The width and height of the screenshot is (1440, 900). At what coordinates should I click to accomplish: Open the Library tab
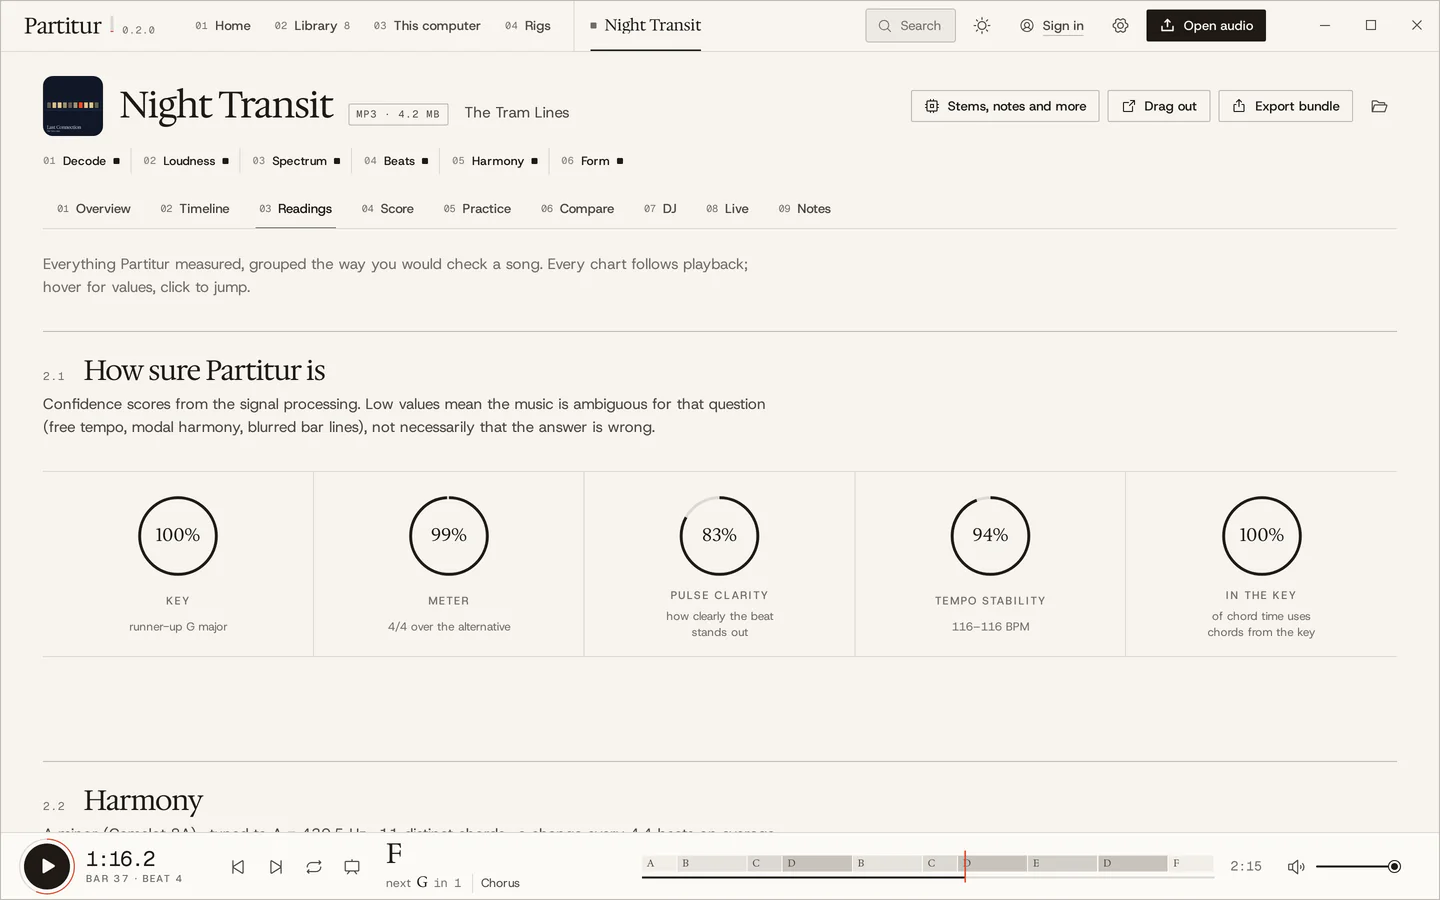click(x=312, y=26)
